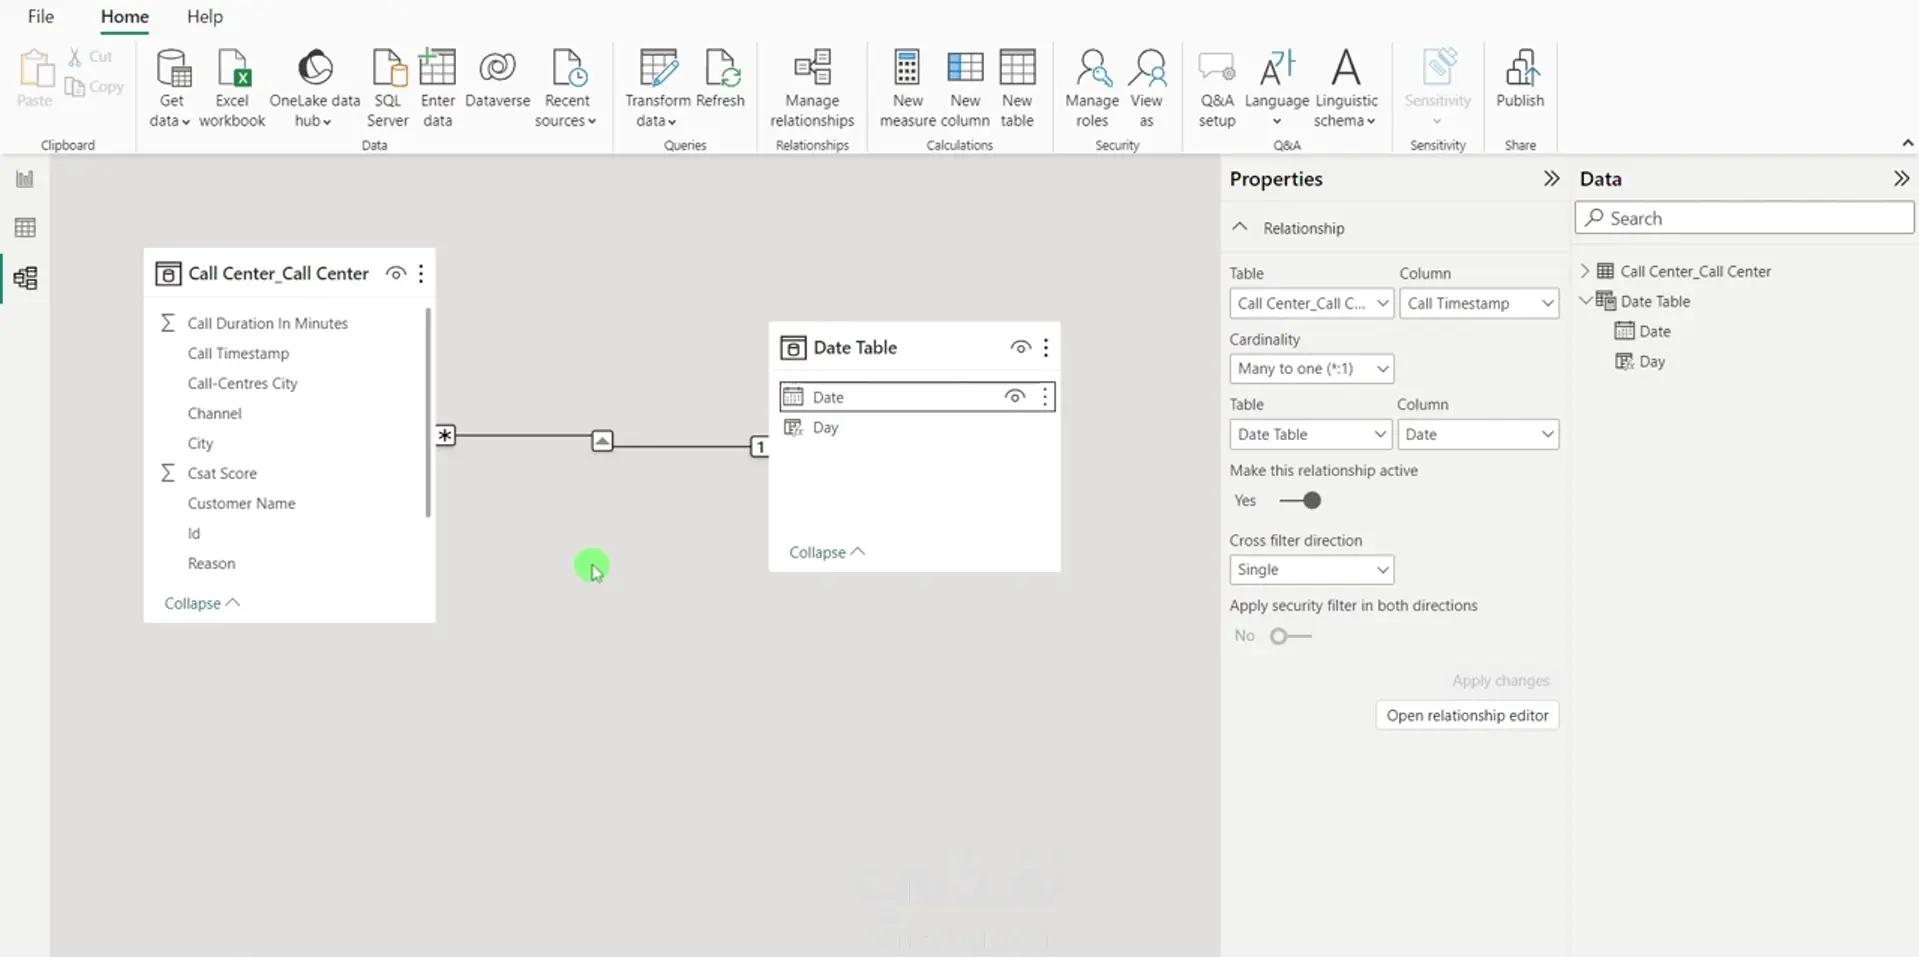
Task: Open the Date Table dropdown in Properties
Action: (1310, 434)
